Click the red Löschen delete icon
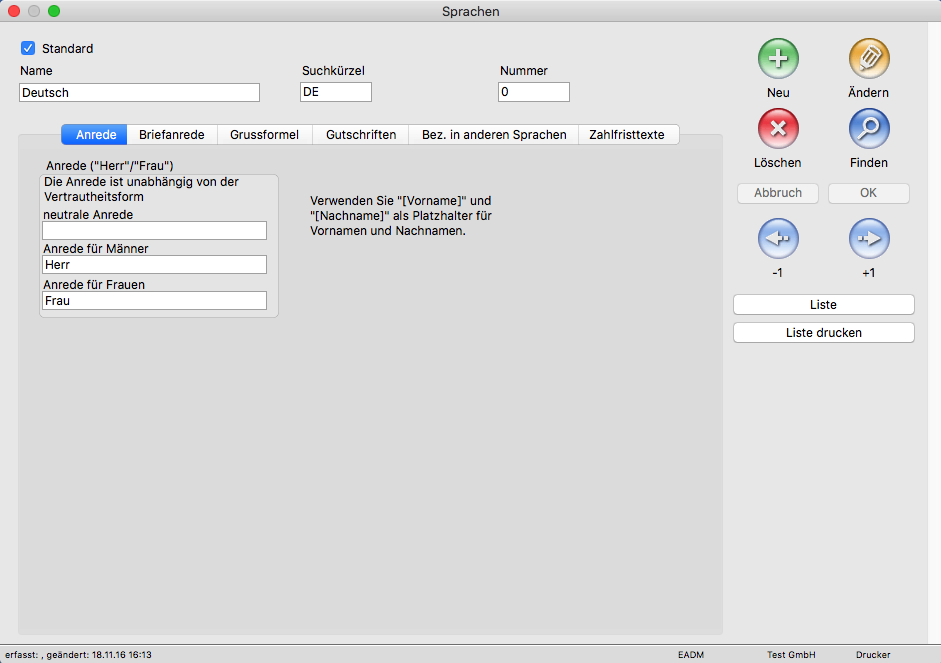This screenshot has height=663, width=941. pos(778,130)
